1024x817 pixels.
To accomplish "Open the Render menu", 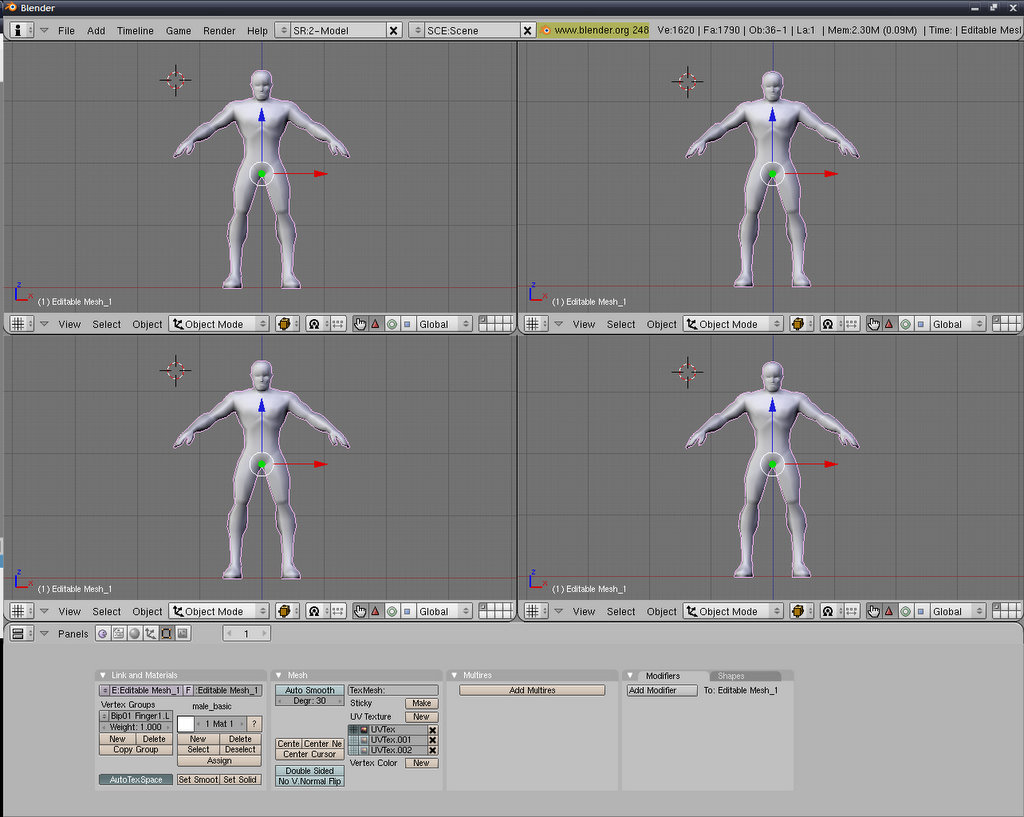I will pos(219,30).
